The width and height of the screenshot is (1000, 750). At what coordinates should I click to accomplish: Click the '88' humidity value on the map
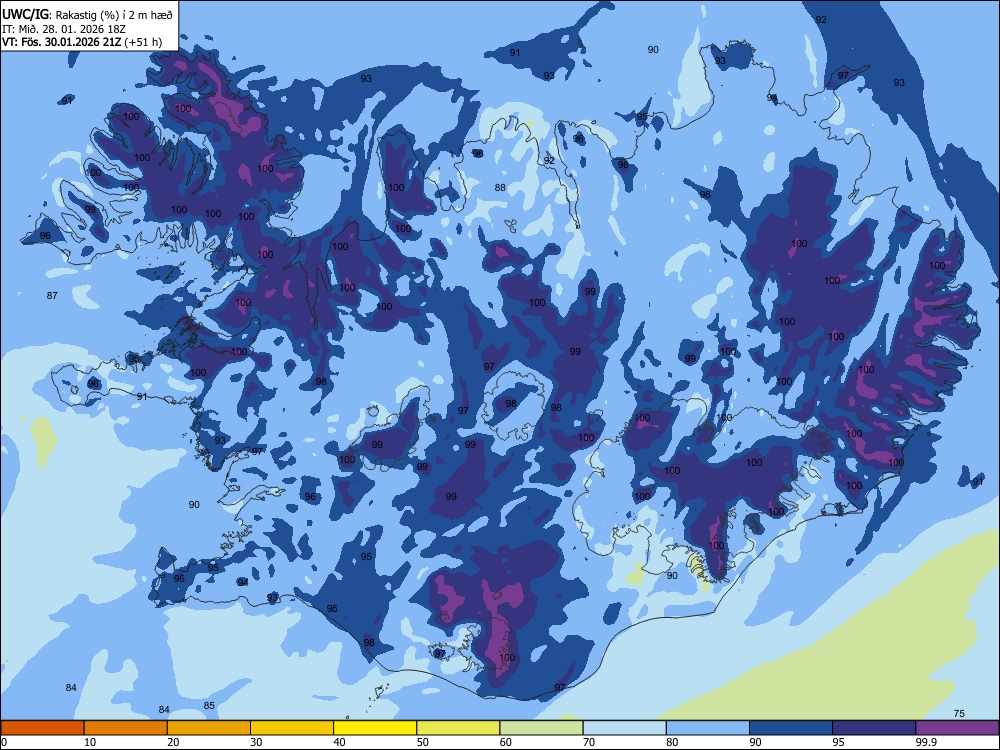[x=500, y=188]
